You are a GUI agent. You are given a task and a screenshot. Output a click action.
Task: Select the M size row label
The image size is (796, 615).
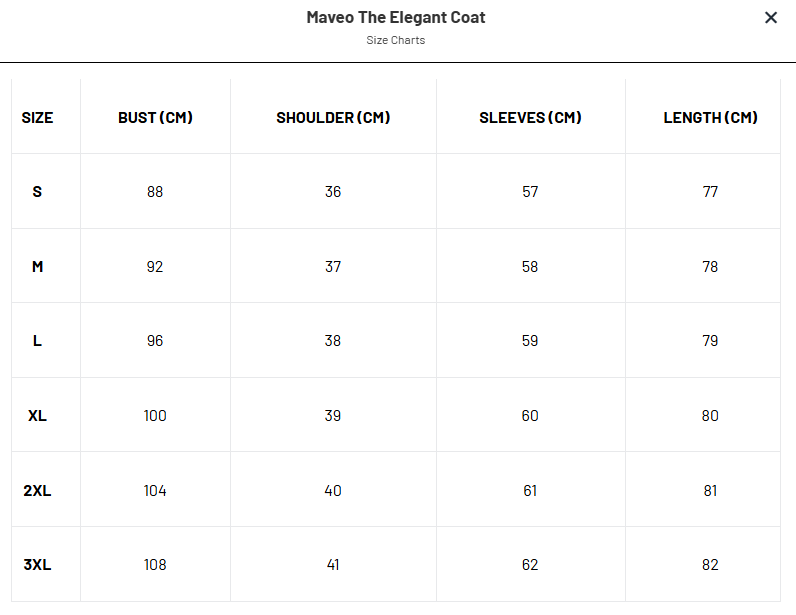(x=38, y=266)
